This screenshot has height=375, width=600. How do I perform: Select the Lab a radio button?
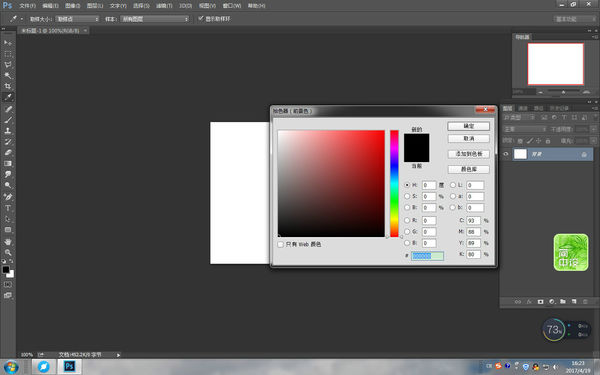pos(453,196)
